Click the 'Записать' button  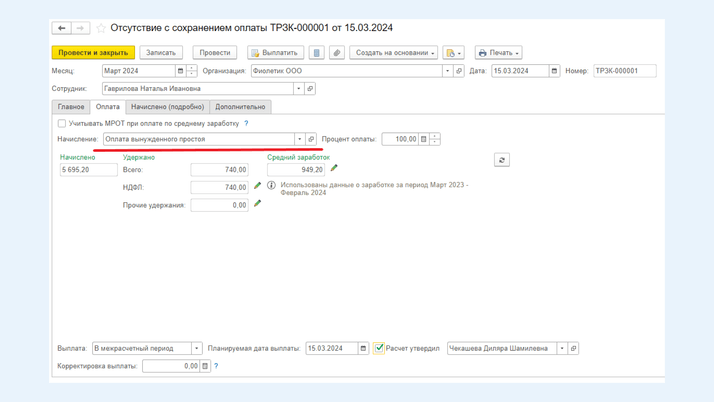point(161,53)
